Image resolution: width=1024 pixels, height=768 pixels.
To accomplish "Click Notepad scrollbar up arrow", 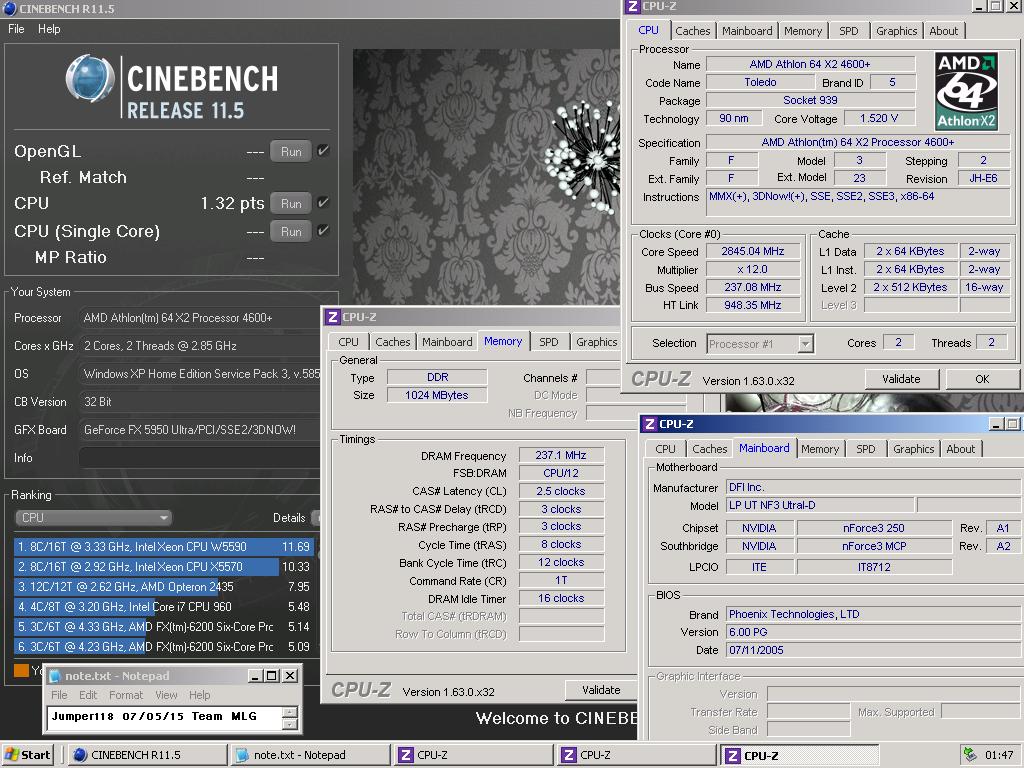I will (x=290, y=712).
